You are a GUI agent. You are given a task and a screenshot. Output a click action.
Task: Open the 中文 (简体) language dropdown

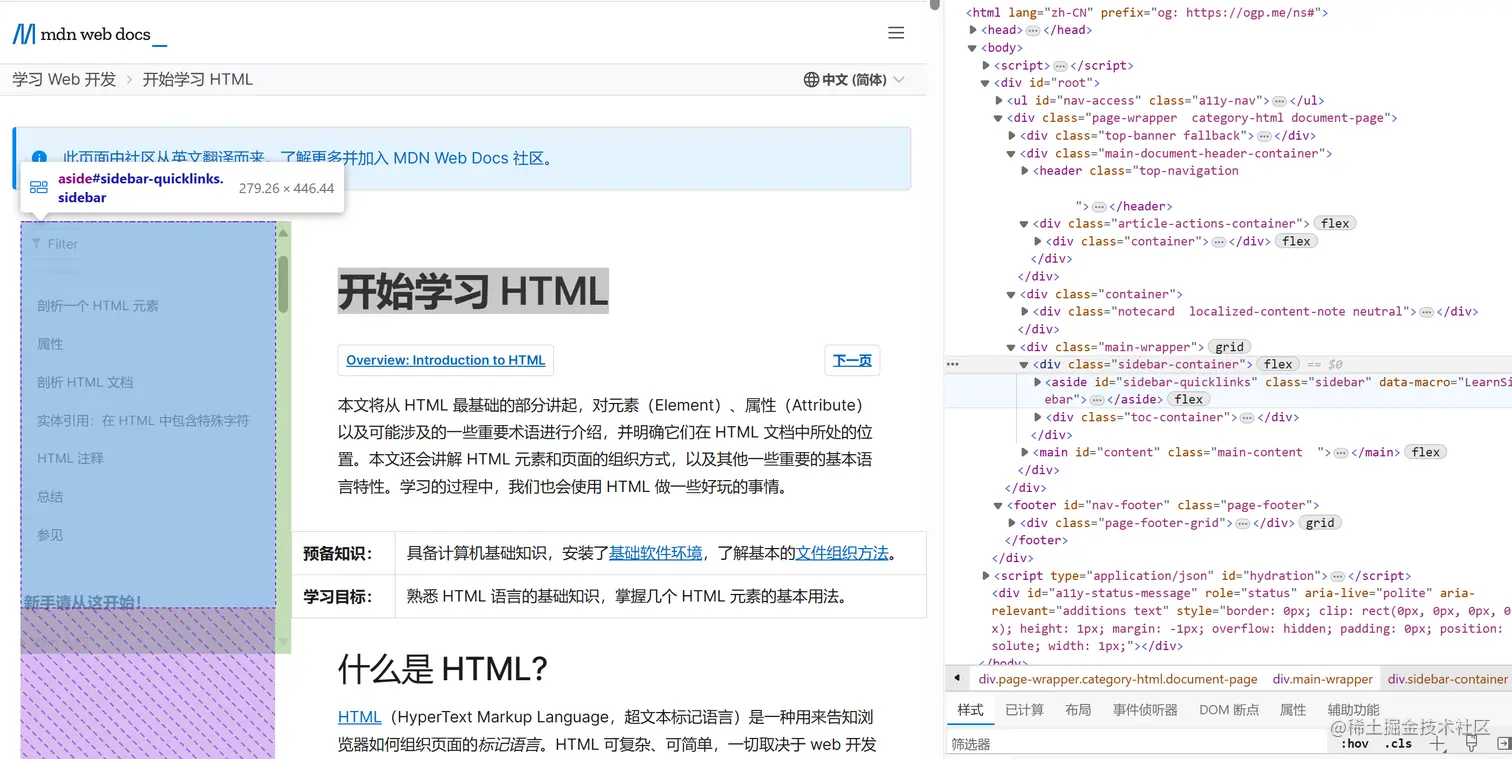854,80
